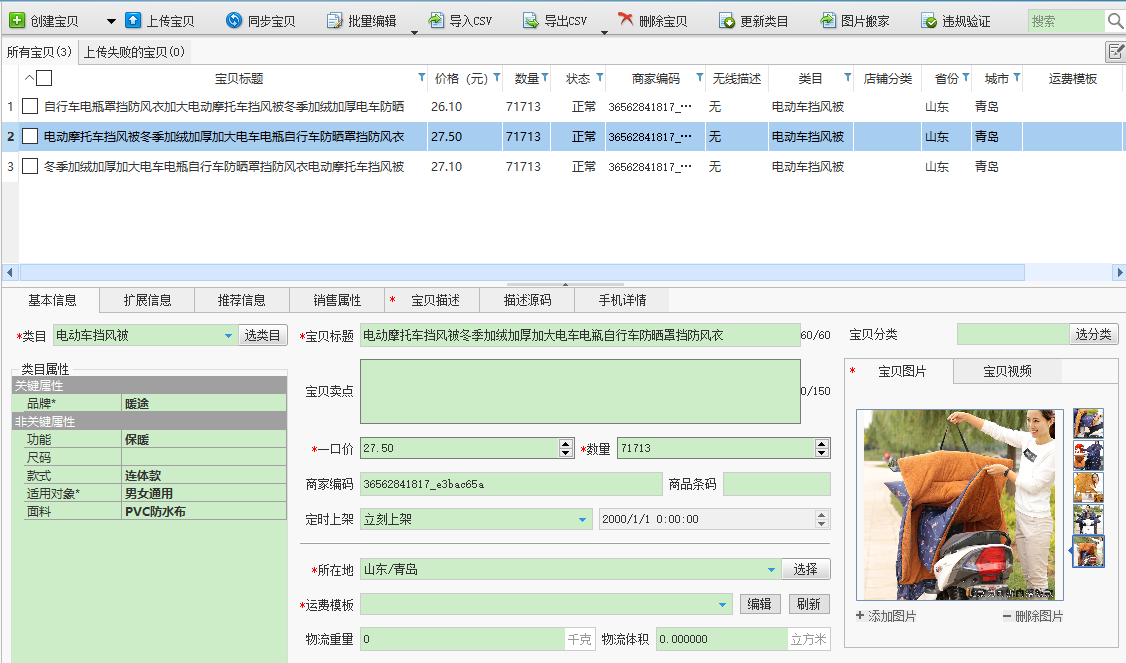Screen dimensions: 1126x663
Task: Run 违规验证 violation check
Action: [929, 21]
